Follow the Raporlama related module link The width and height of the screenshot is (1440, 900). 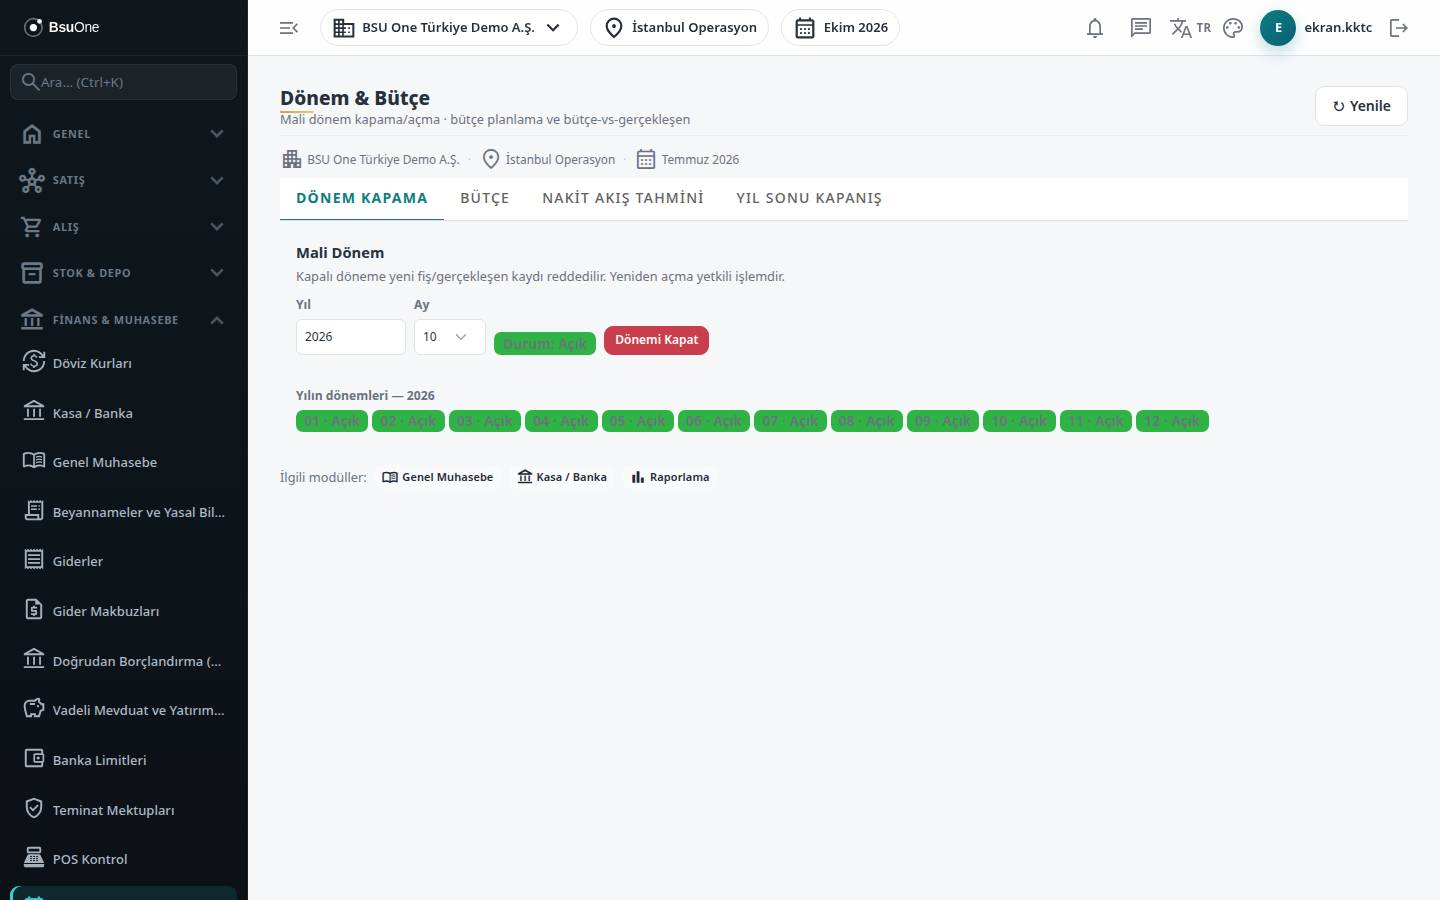click(670, 477)
